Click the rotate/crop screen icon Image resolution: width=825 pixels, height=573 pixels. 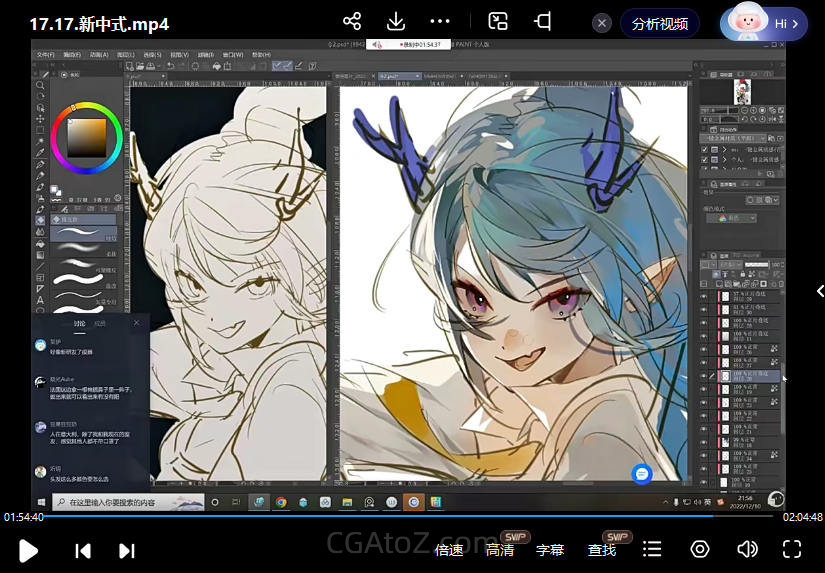pyautogui.click(x=543, y=22)
